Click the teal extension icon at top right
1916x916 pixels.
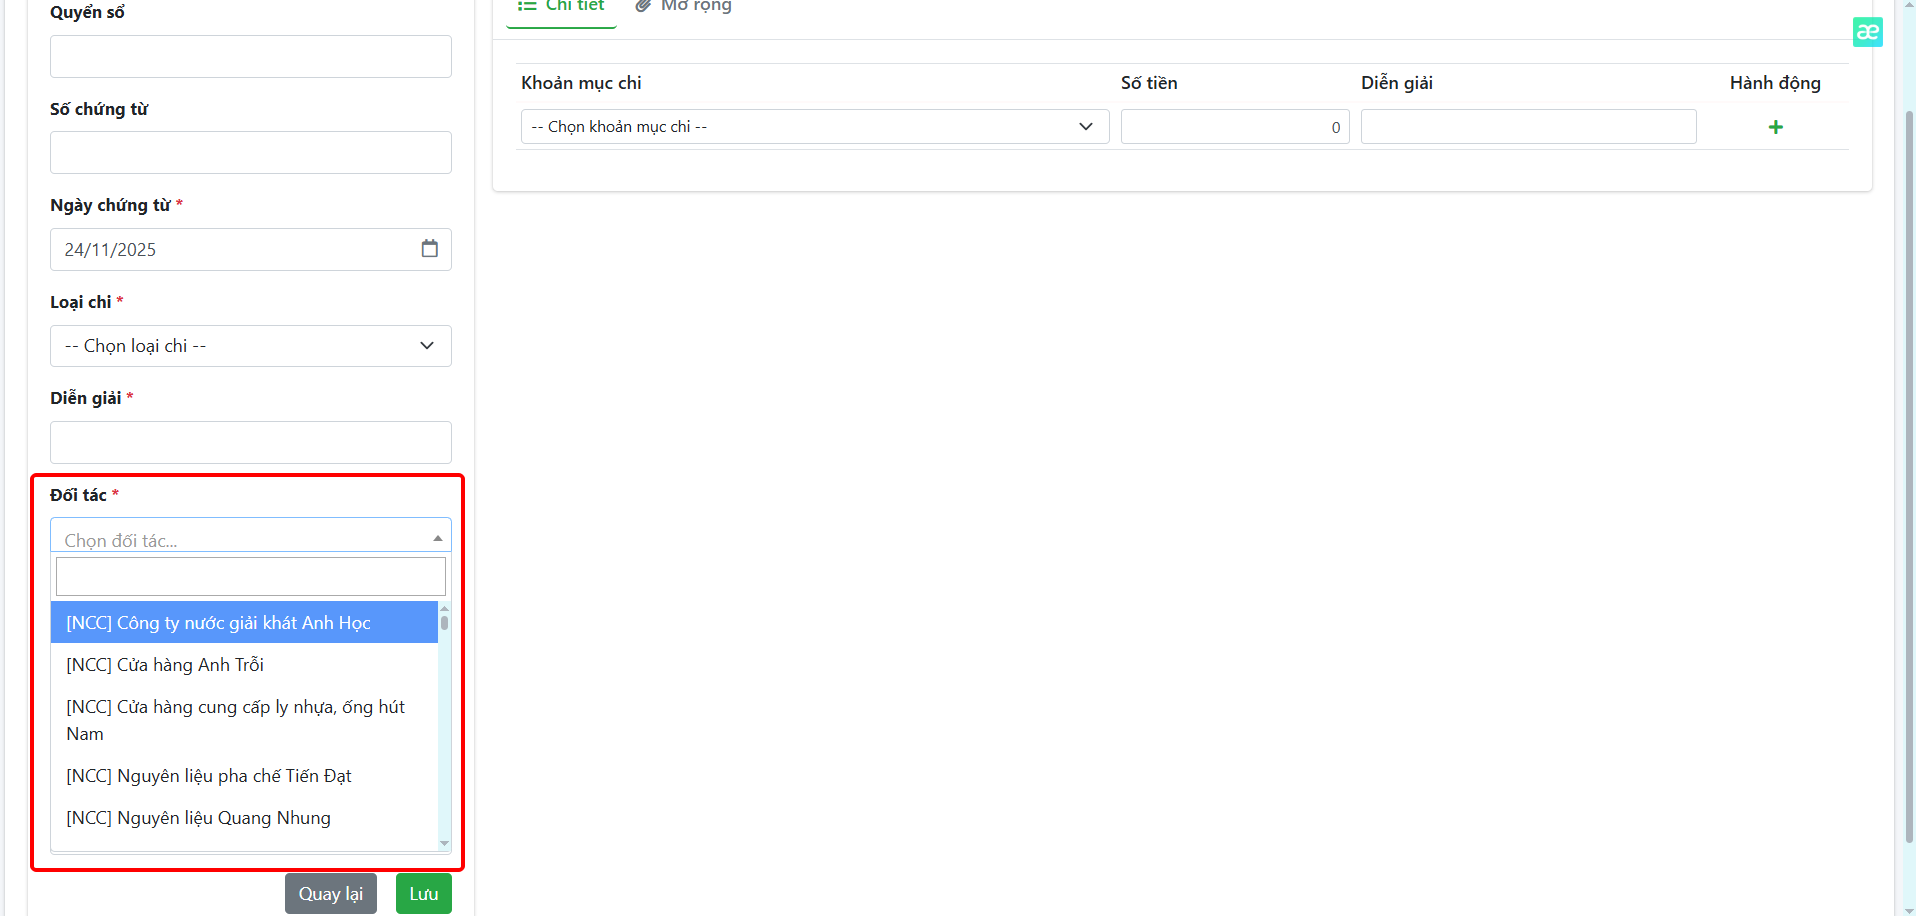coord(1867,32)
